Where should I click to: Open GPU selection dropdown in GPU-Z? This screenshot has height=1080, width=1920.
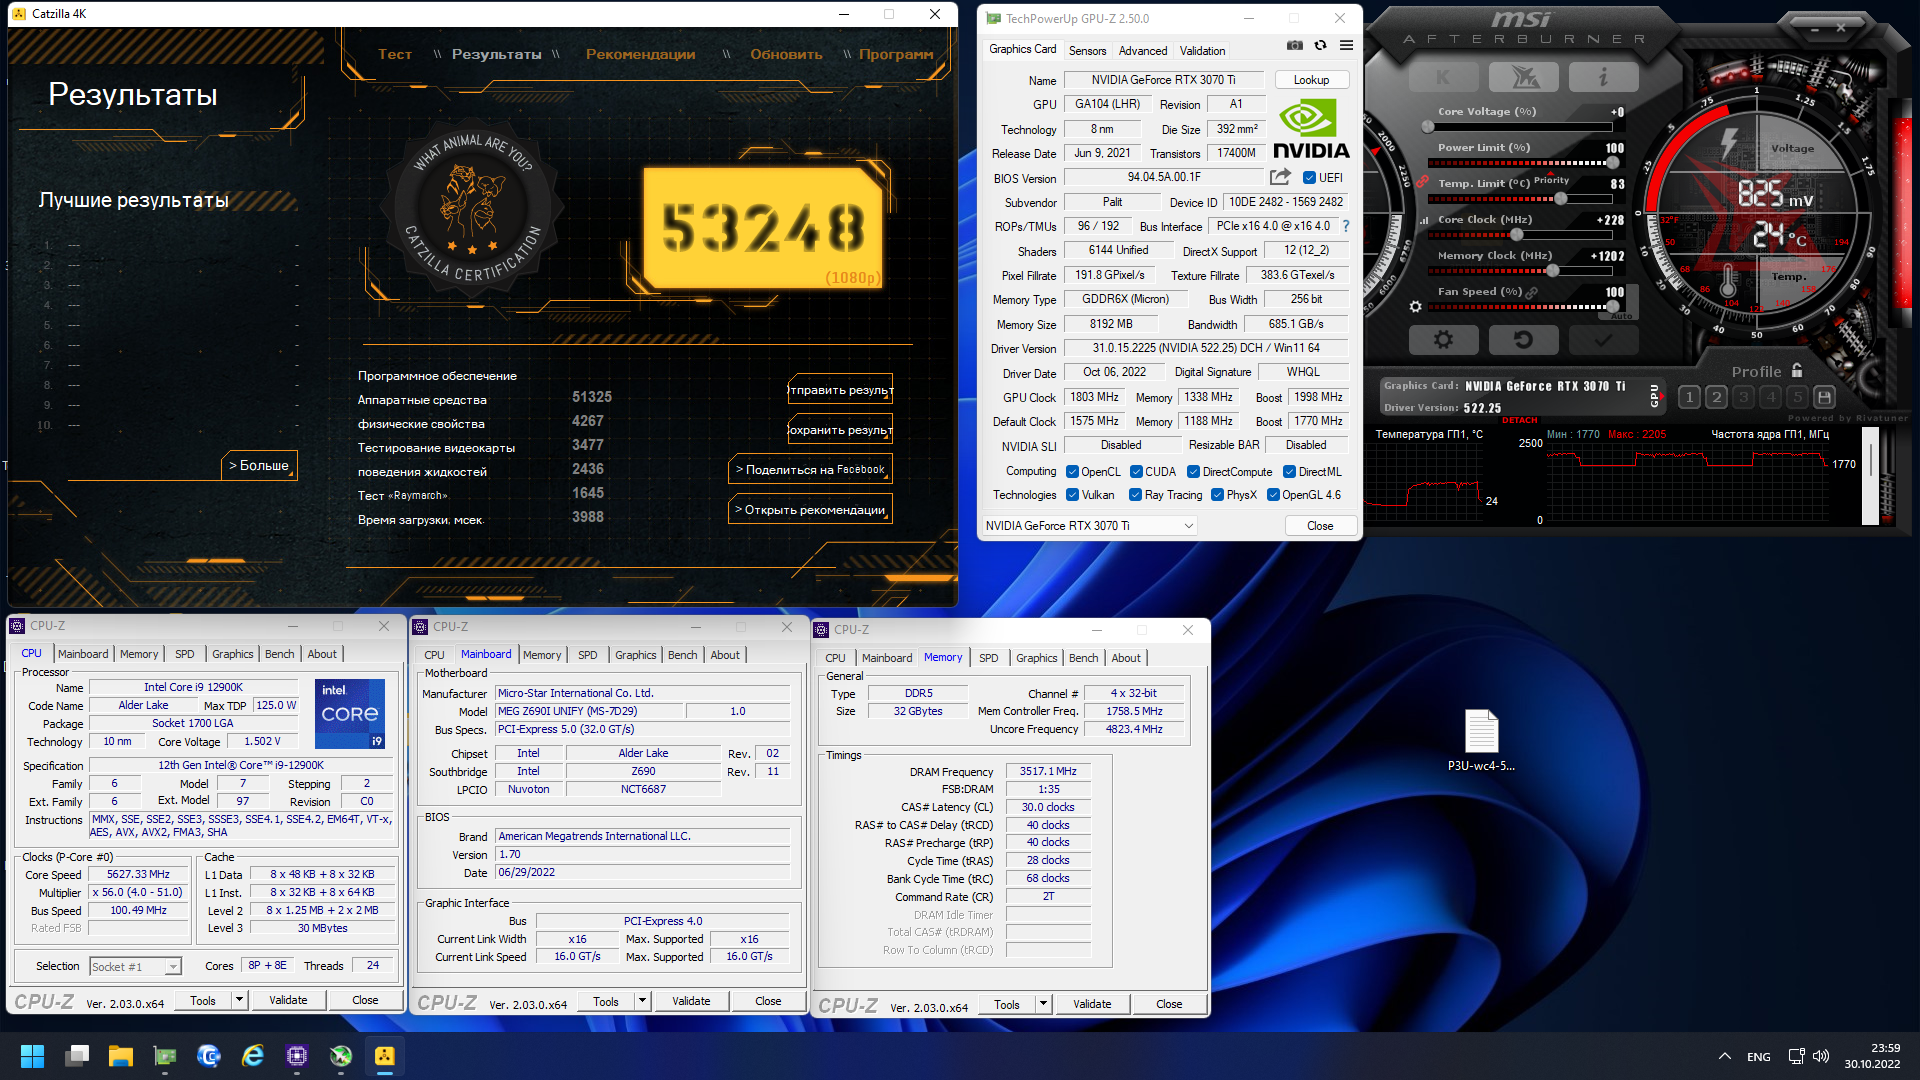coord(1089,526)
